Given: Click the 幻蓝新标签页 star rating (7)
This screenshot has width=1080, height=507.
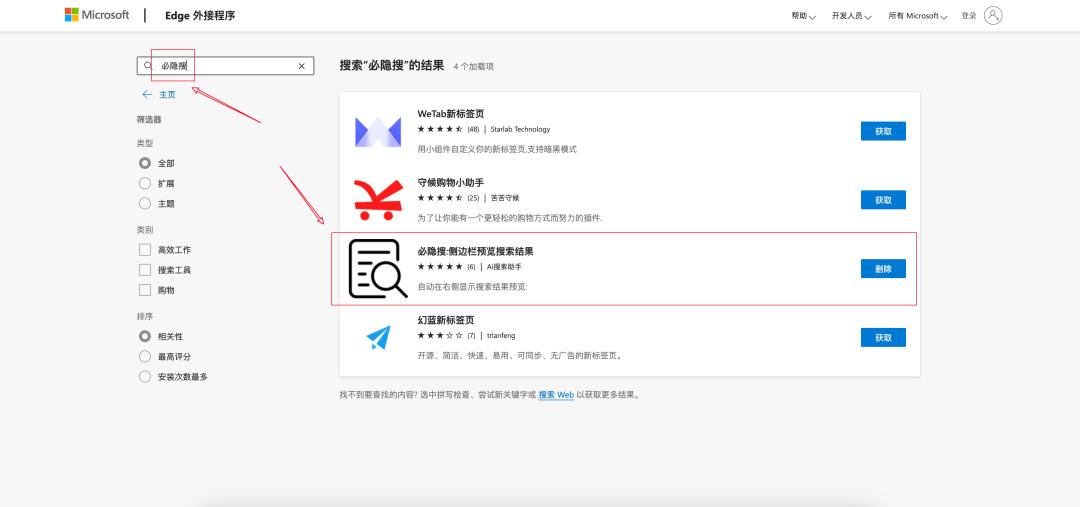Looking at the screenshot, I should (446, 335).
